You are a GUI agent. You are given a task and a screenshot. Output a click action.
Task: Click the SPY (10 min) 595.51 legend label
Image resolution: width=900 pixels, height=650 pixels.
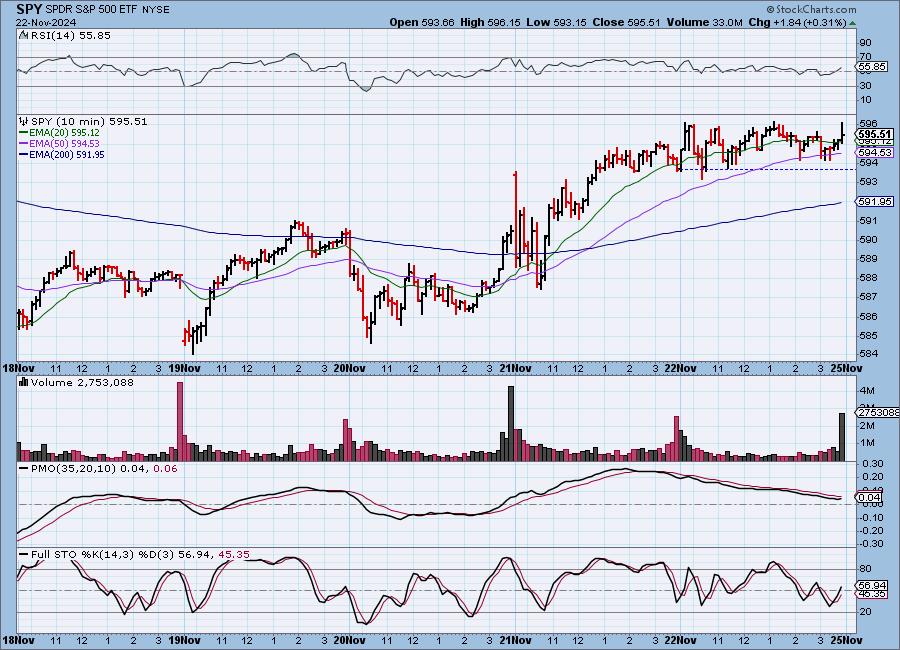(89, 121)
